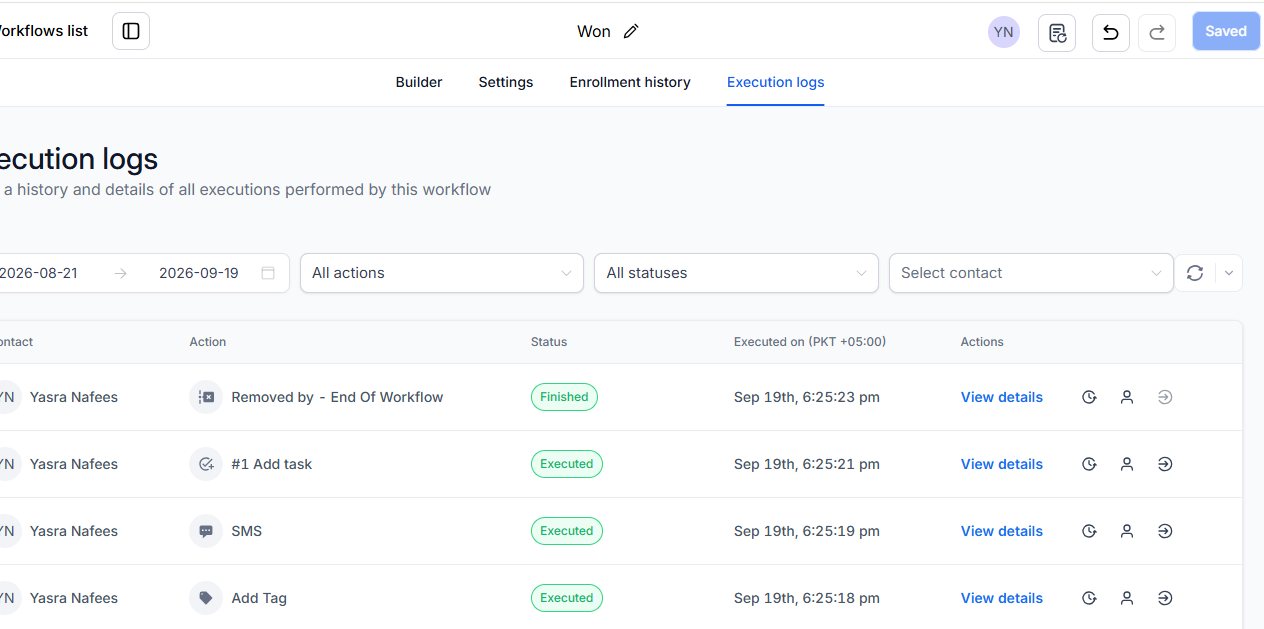Open the workflow notes/checklist icon
Image resolution: width=1264 pixels, height=629 pixels.
[x=1057, y=32]
